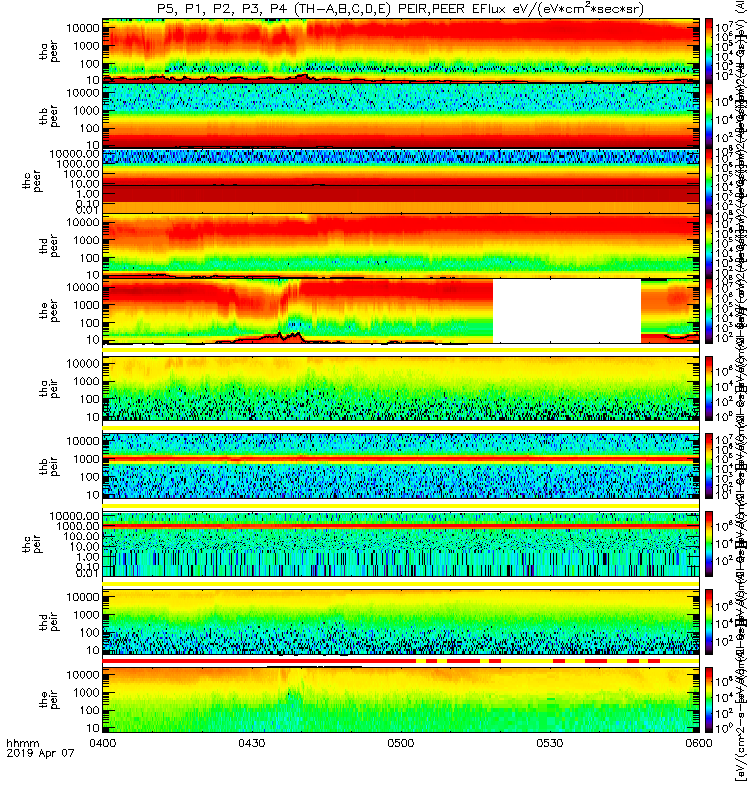Click the 0500 time axis label
750x800 pixels.
(x=401, y=743)
